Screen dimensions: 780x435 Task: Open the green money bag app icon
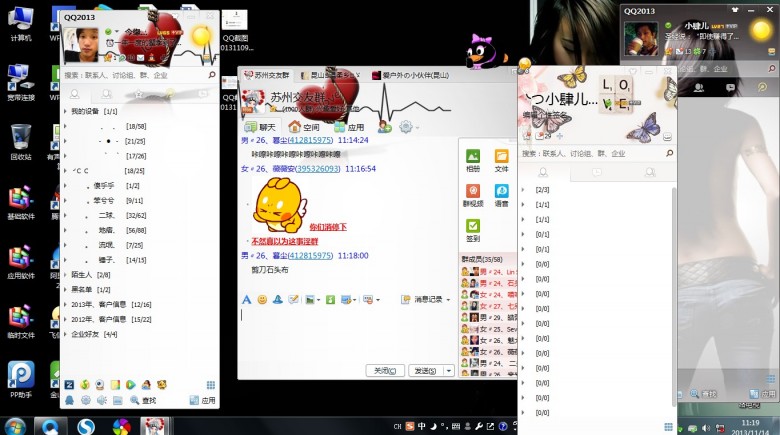tap(85, 384)
